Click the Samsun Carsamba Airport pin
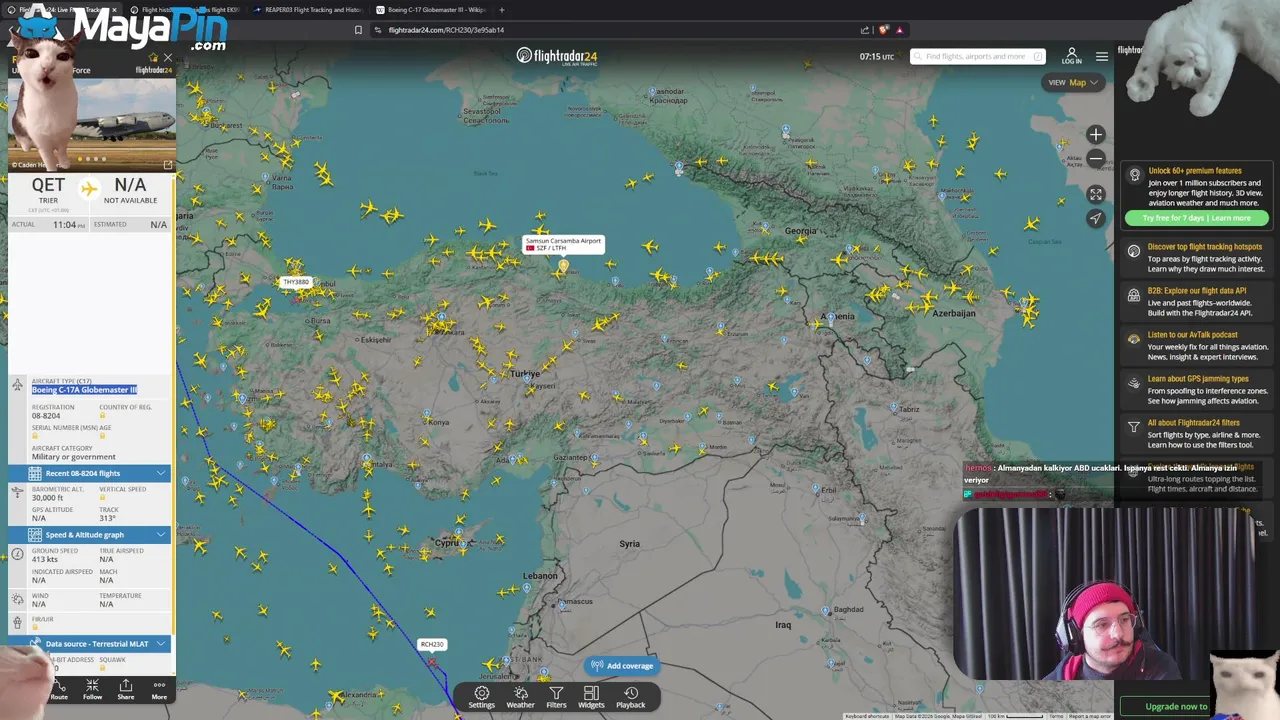Screen dimensions: 1280x720 pyautogui.click(x=563, y=267)
